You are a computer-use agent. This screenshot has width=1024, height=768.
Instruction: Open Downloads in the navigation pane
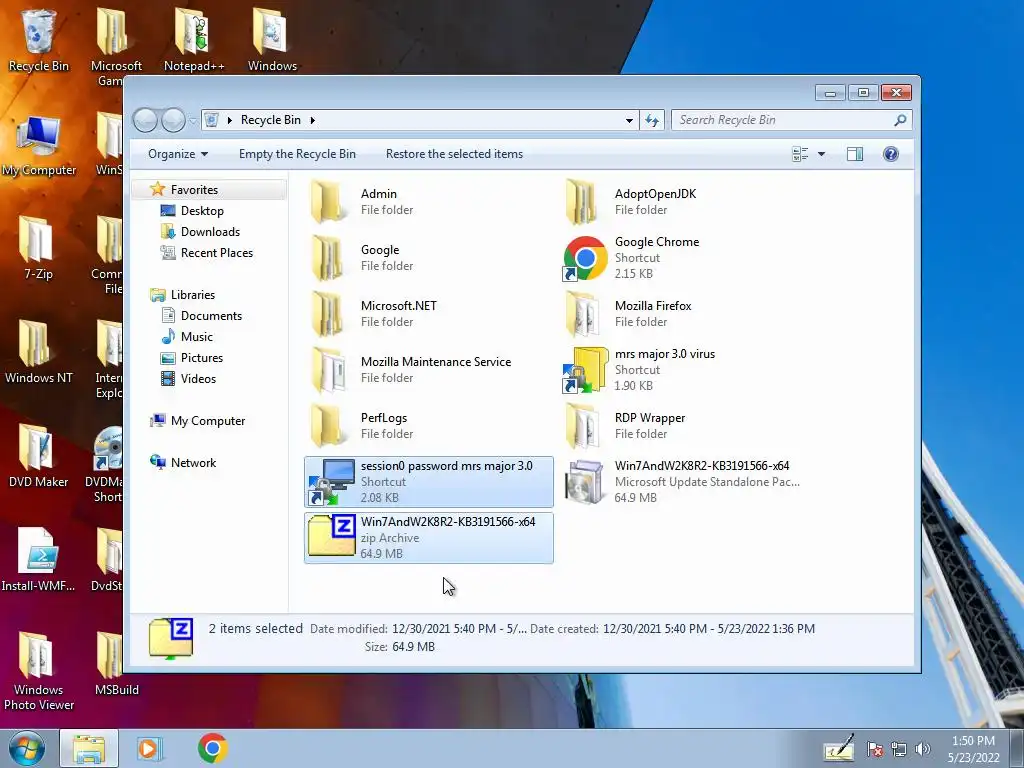(x=210, y=232)
